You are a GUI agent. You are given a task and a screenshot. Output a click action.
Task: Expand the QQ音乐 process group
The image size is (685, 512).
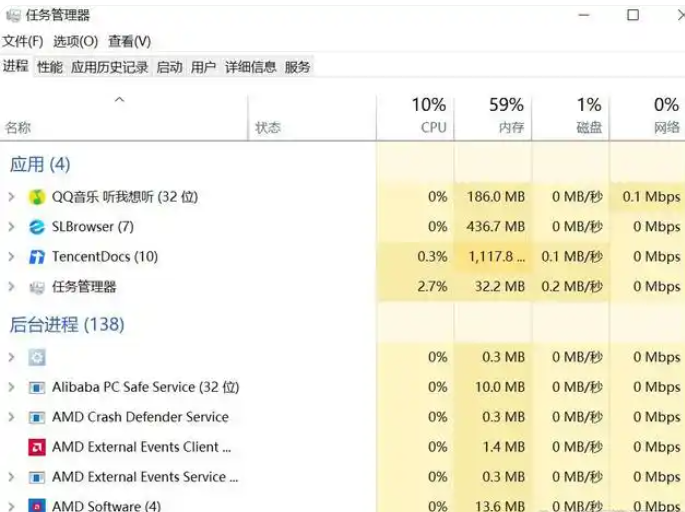(x=12, y=197)
